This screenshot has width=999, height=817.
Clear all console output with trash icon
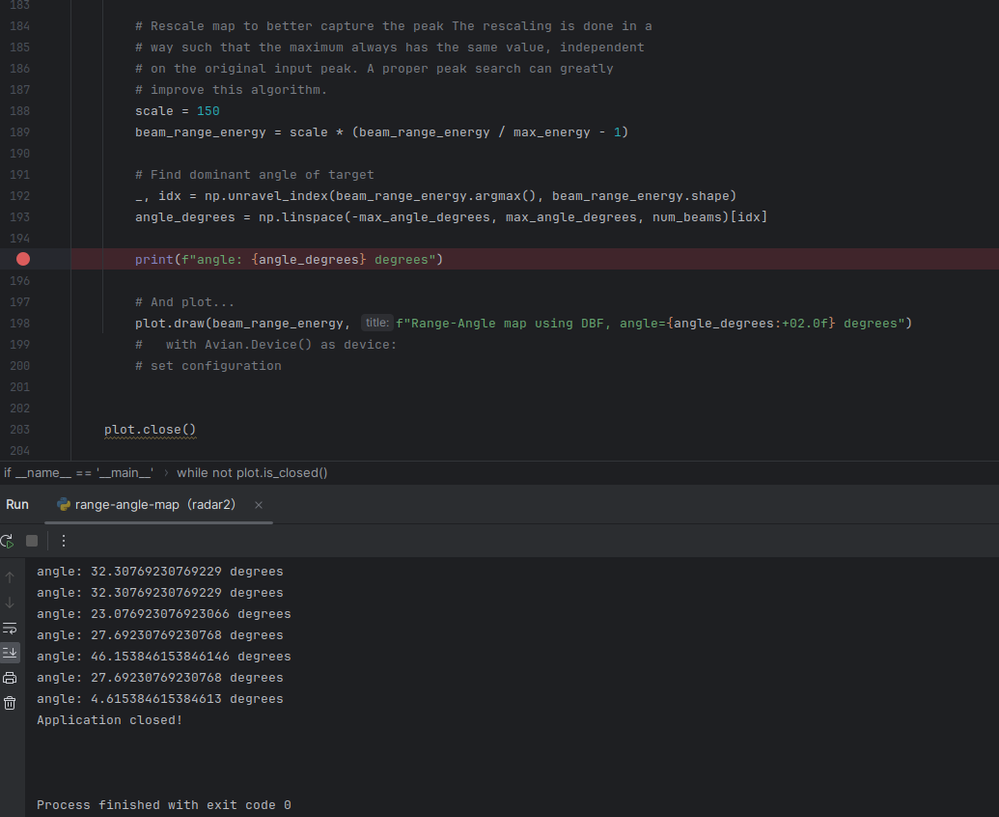(10, 702)
